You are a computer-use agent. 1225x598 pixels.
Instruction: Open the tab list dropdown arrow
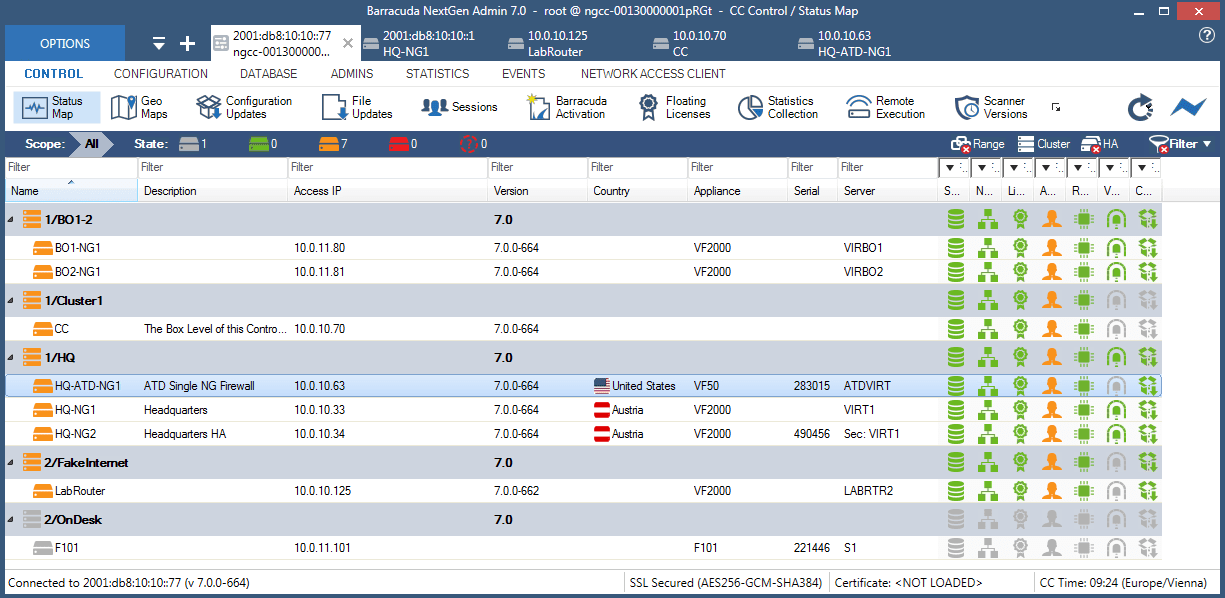coord(159,44)
